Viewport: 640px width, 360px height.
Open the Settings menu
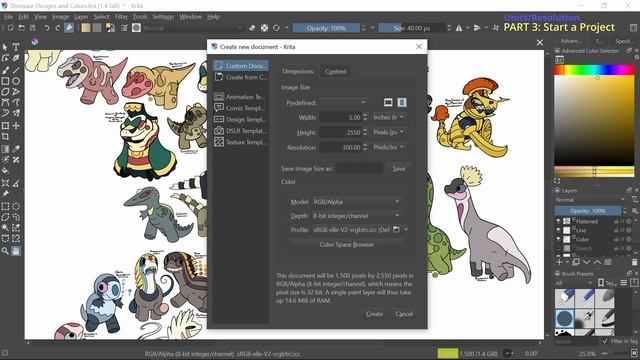coord(163,17)
